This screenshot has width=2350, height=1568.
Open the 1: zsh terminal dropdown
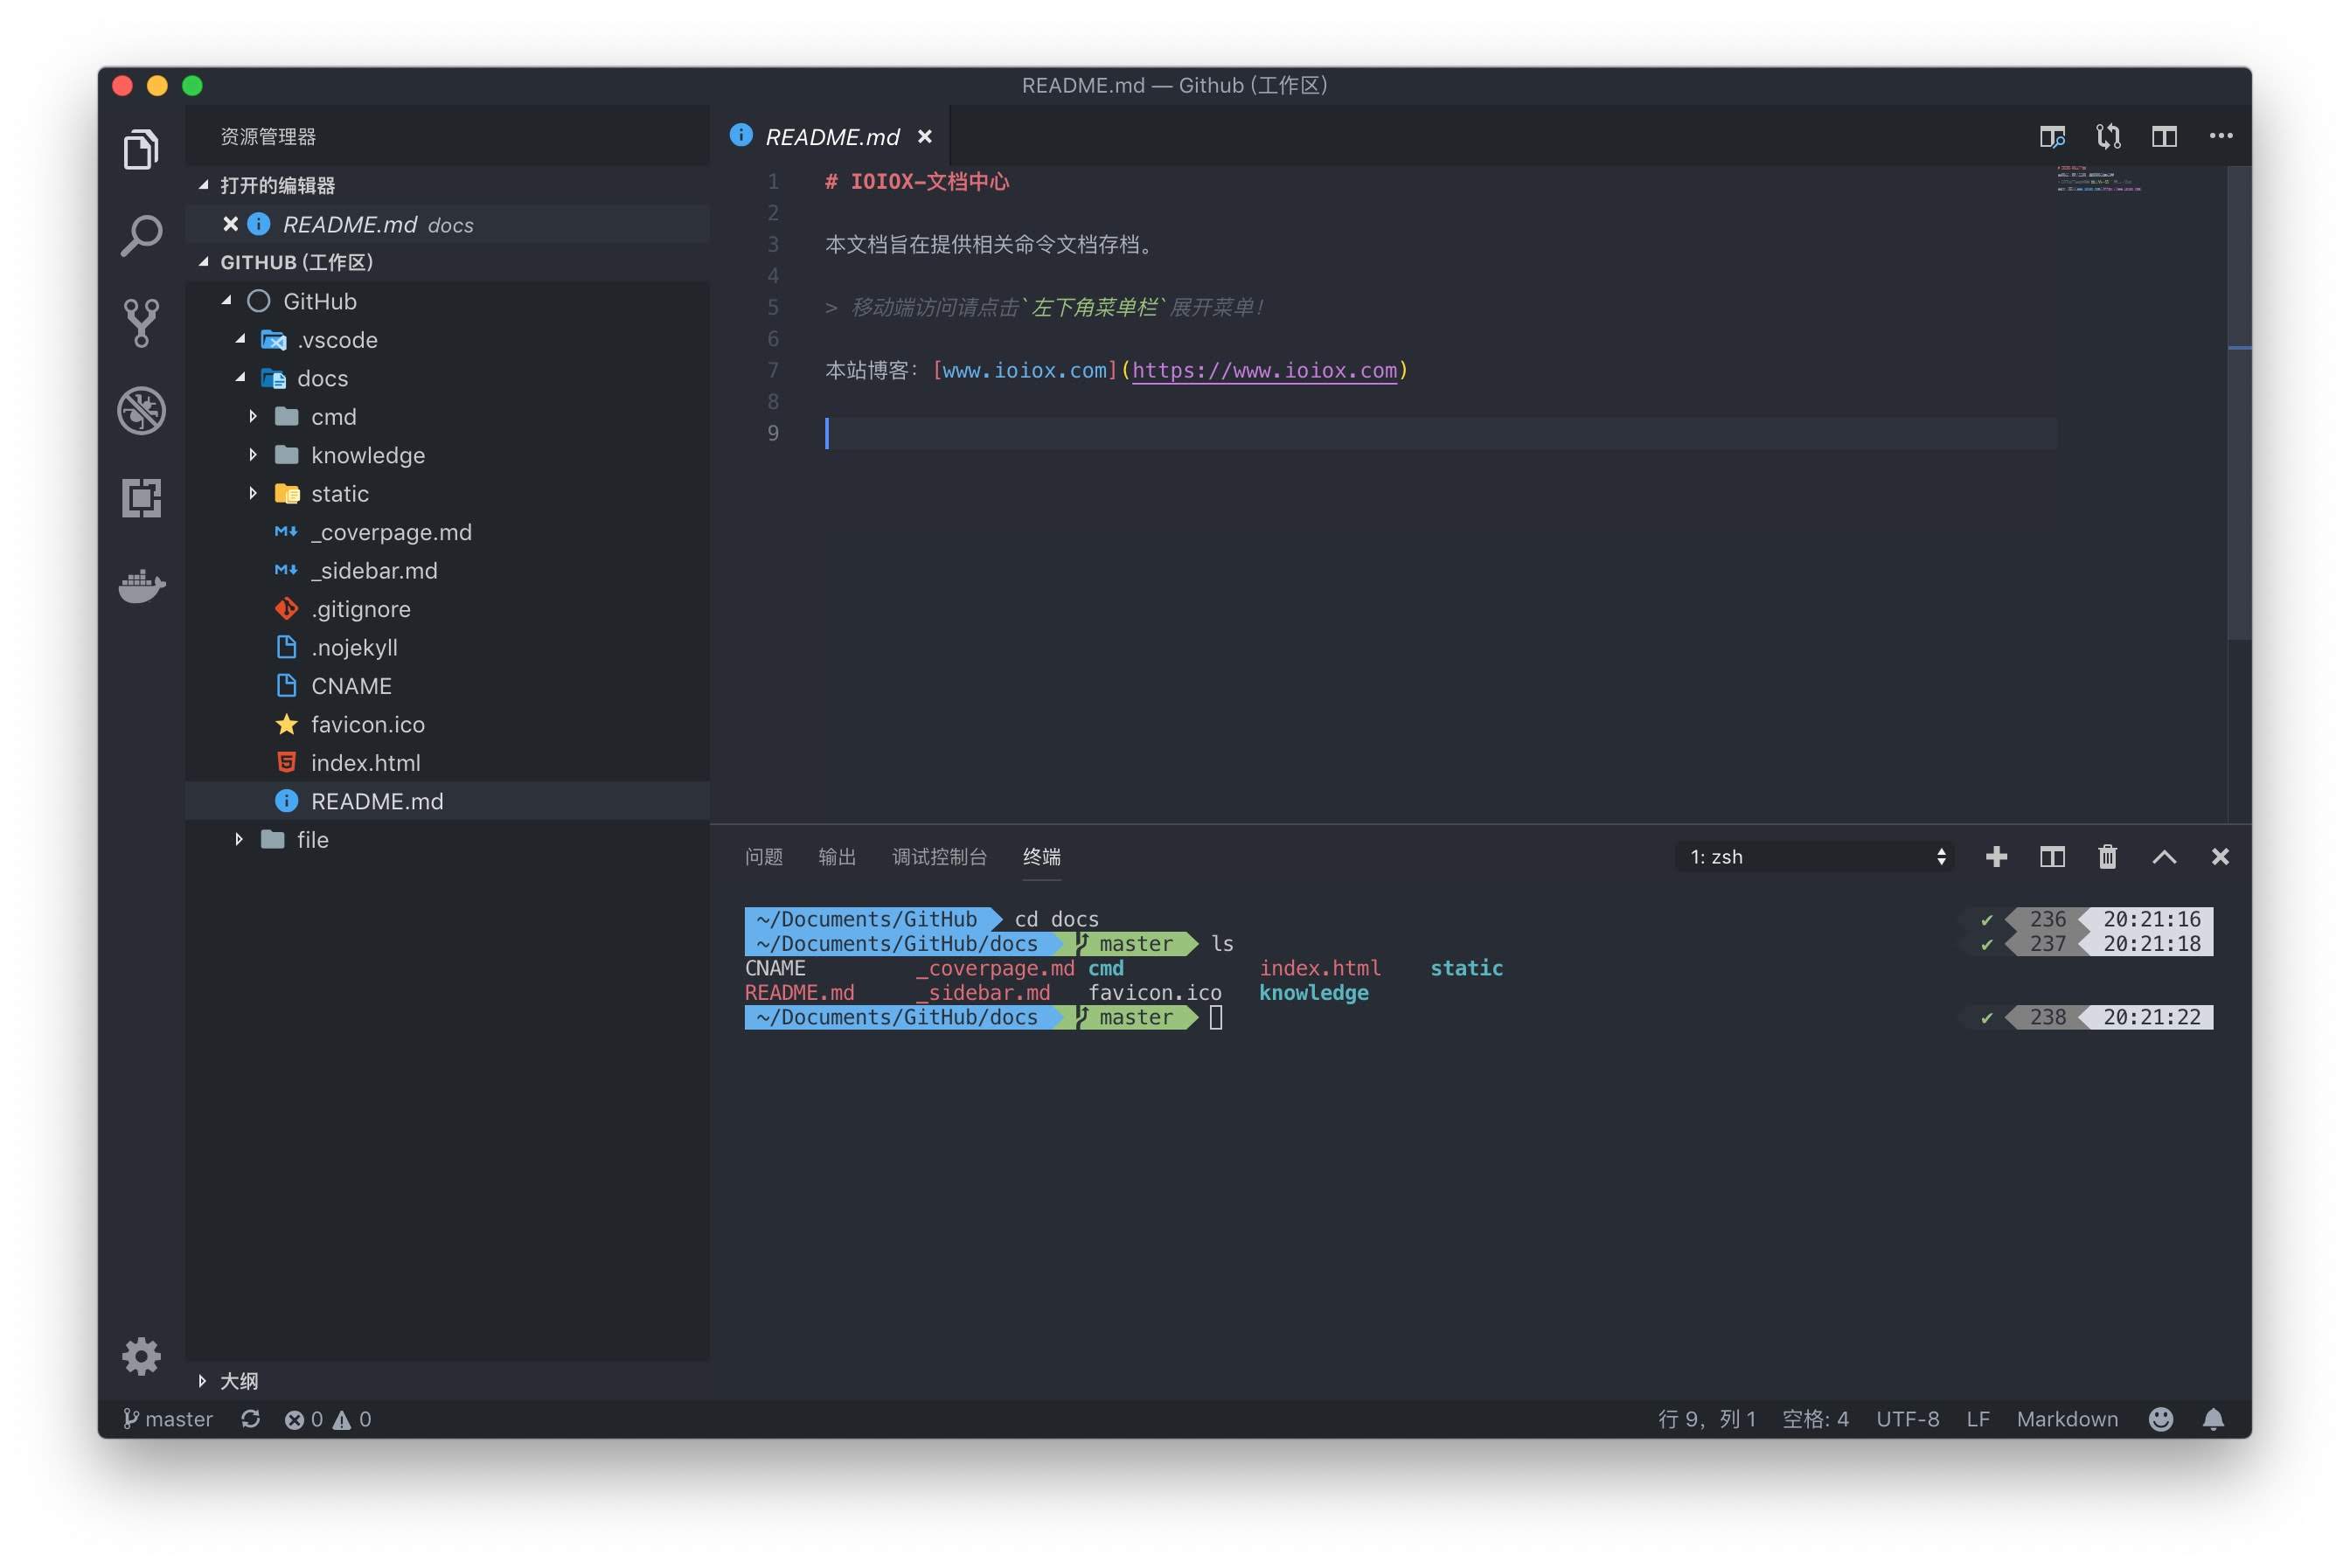1815,857
